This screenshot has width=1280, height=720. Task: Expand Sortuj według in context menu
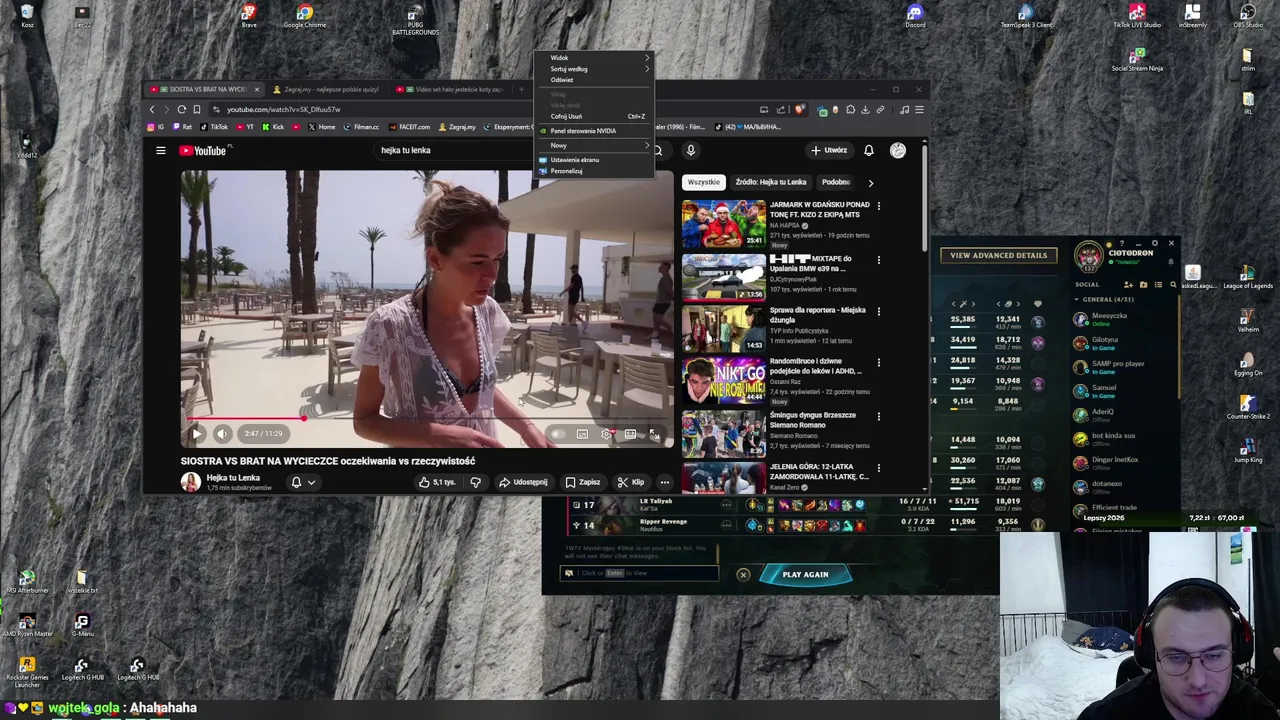click(594, 69)
